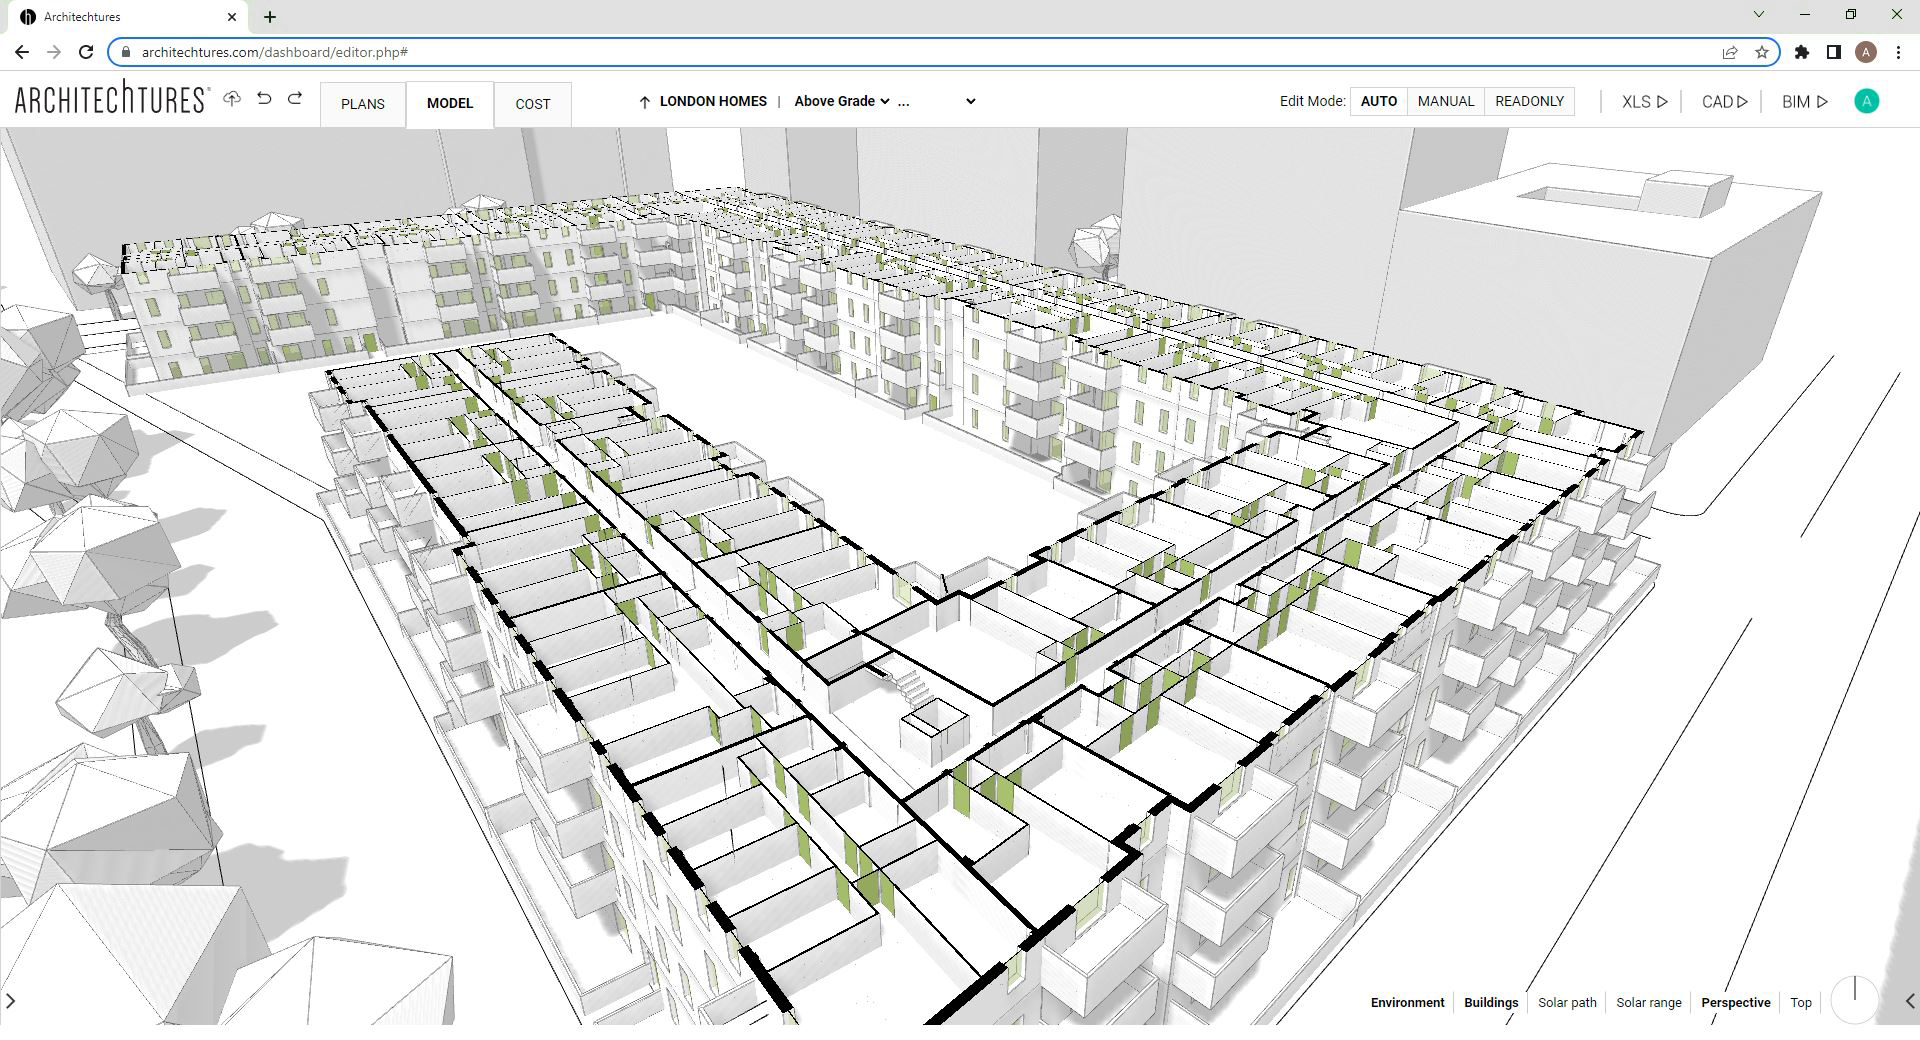
Task: Expand the right side panel
Action: coord(1909,1001)
